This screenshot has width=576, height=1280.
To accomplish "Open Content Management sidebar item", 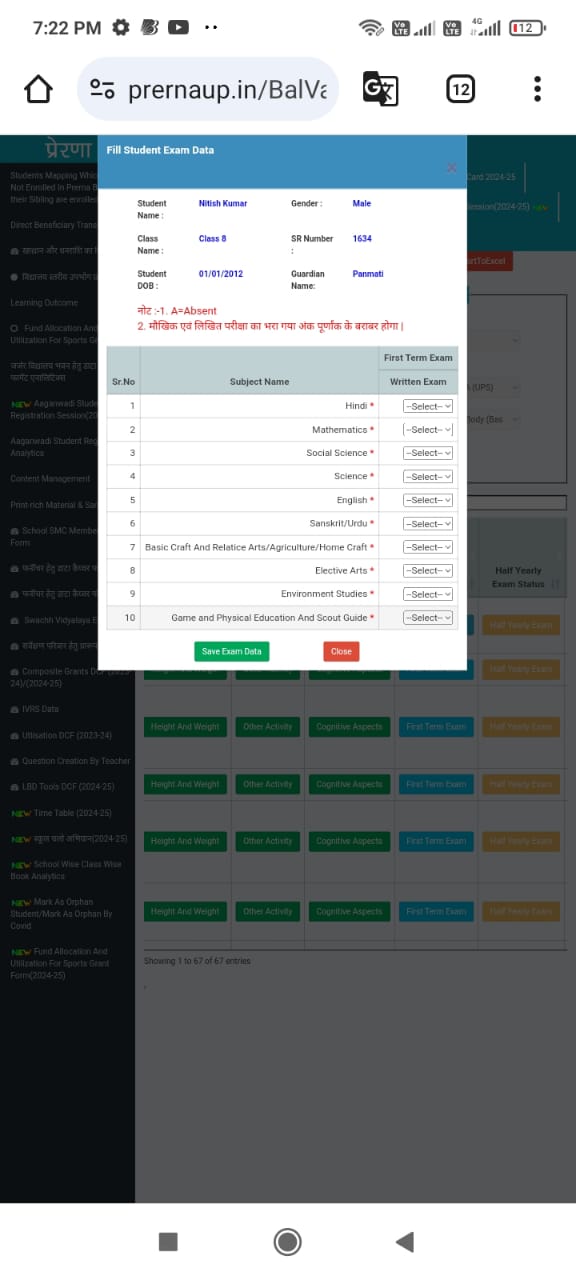I will (x=50, y=479).
